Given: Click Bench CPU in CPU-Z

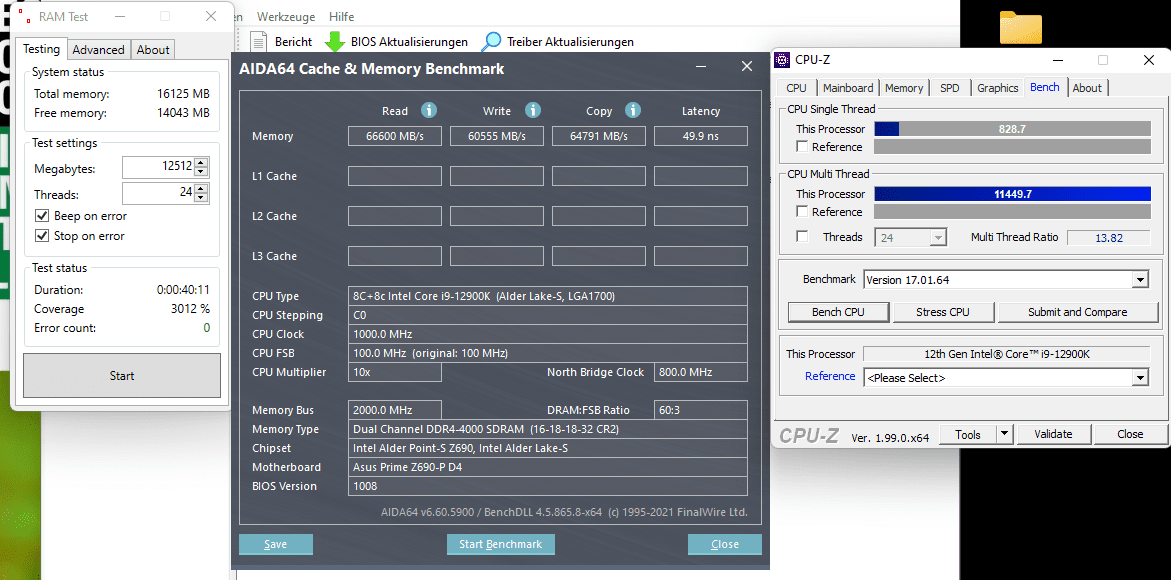Looking at the screenshot, I should click(838, 312).
